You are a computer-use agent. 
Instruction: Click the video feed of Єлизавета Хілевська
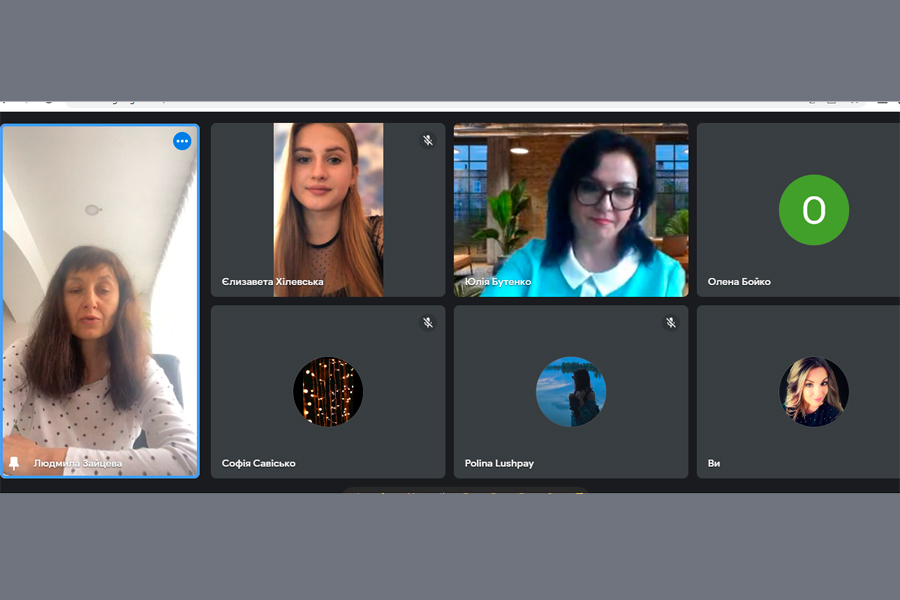point(328,210)
